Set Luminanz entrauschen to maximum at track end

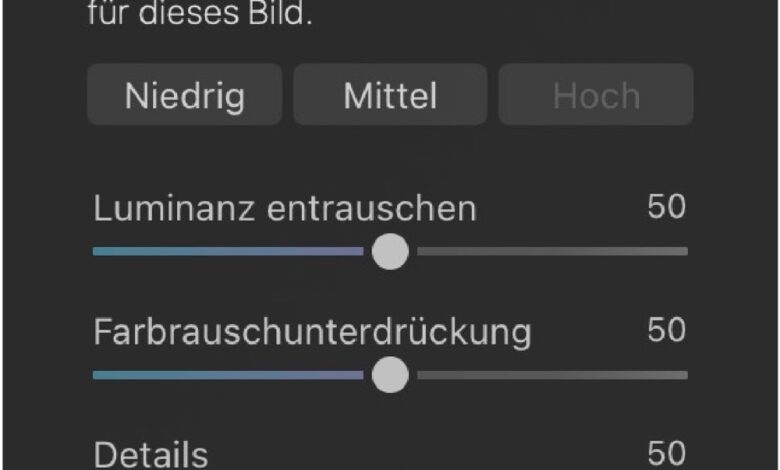[x=686, y=251]
